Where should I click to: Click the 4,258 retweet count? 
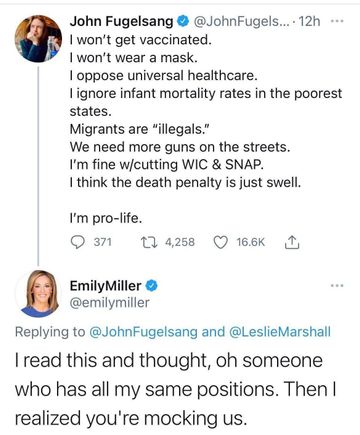coord(180,242)
